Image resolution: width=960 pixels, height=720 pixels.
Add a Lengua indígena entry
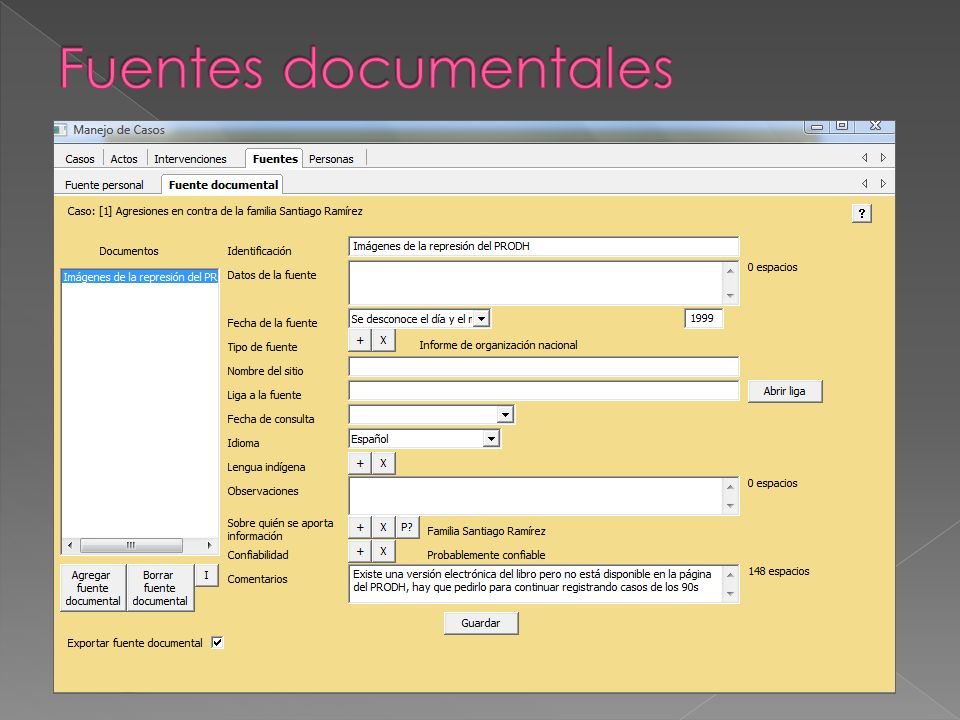(360, 463)
